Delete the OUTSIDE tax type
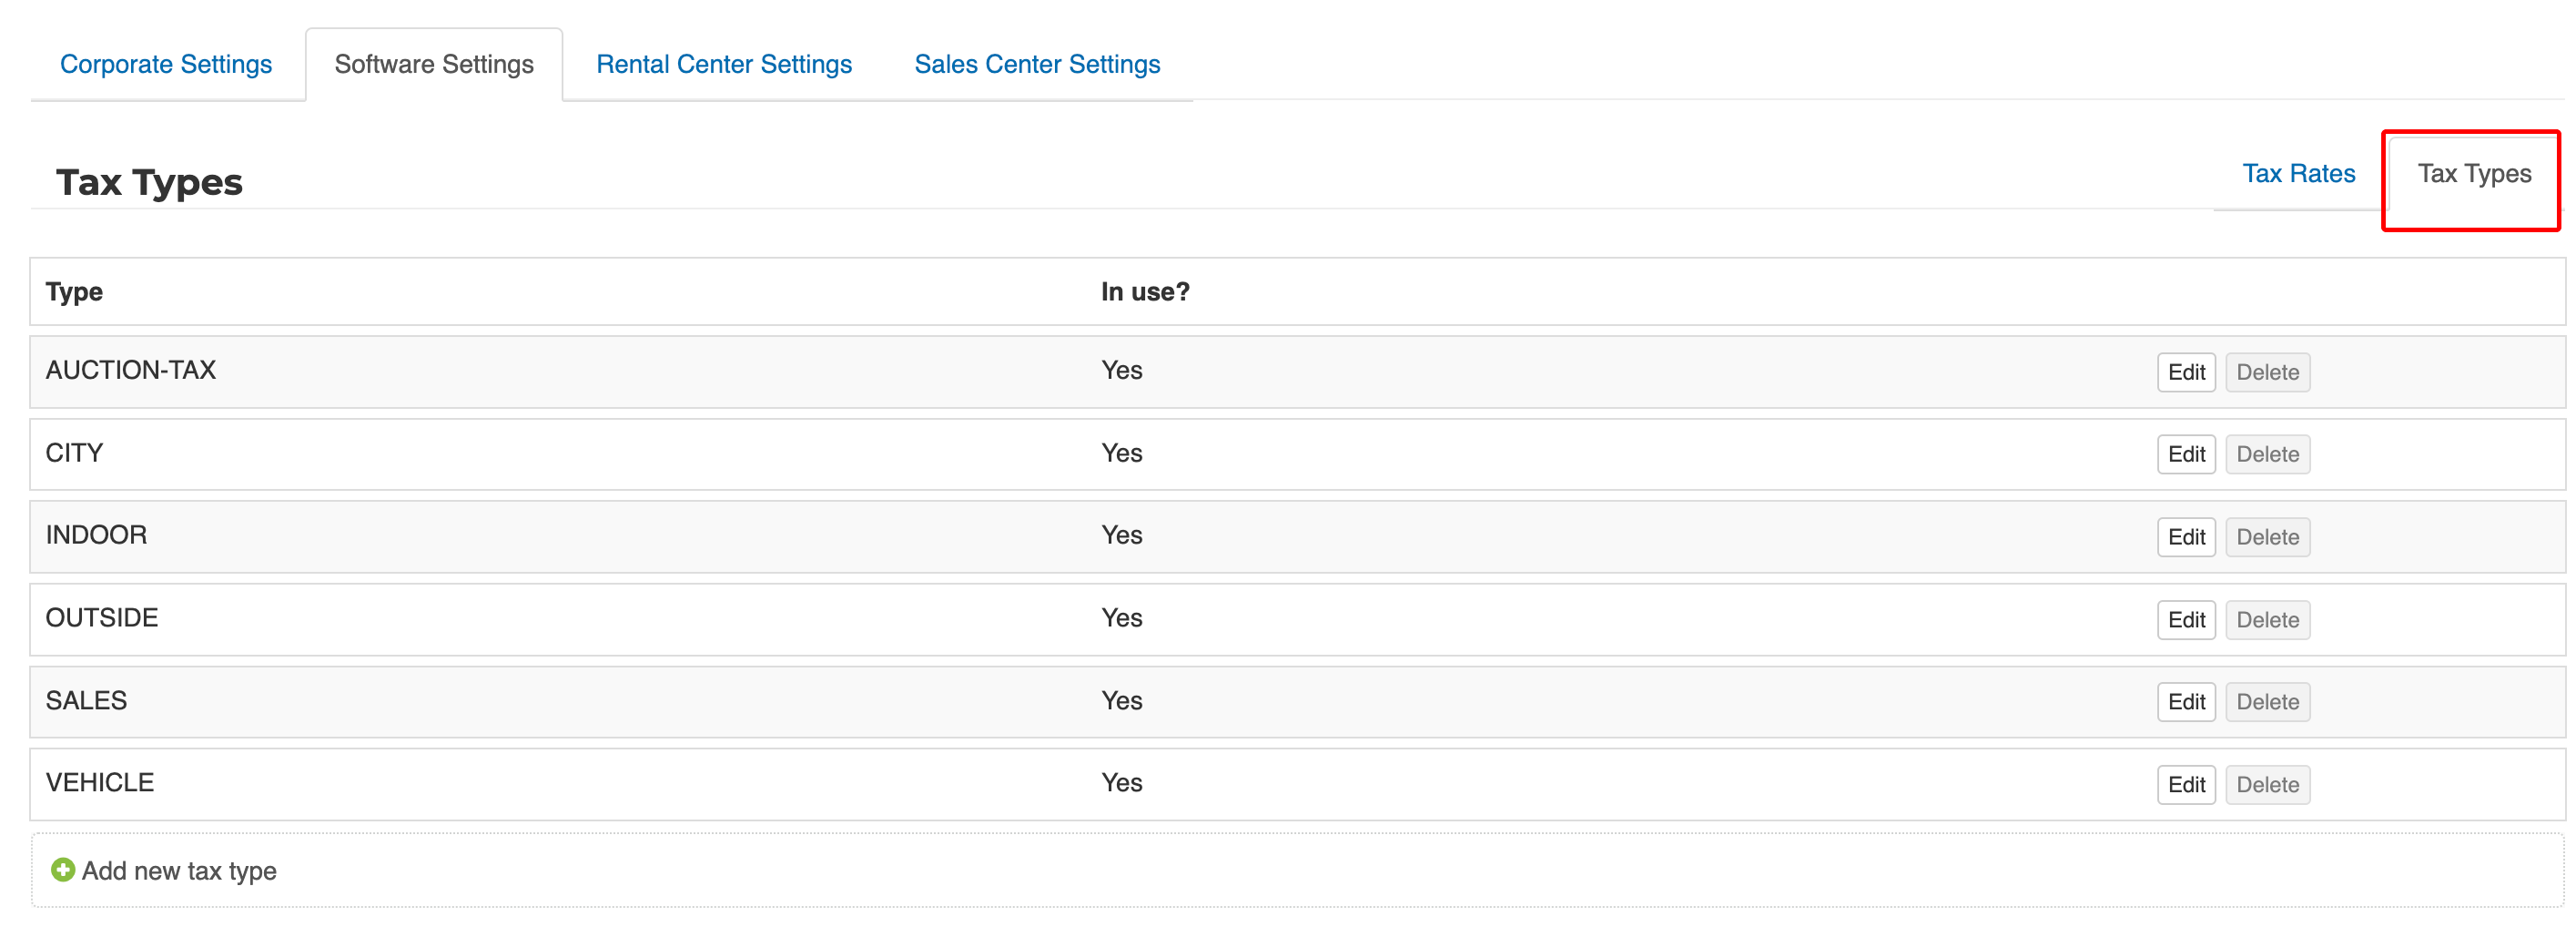The width and height of the screenshot is (2576, 927). click(2267, 620)
